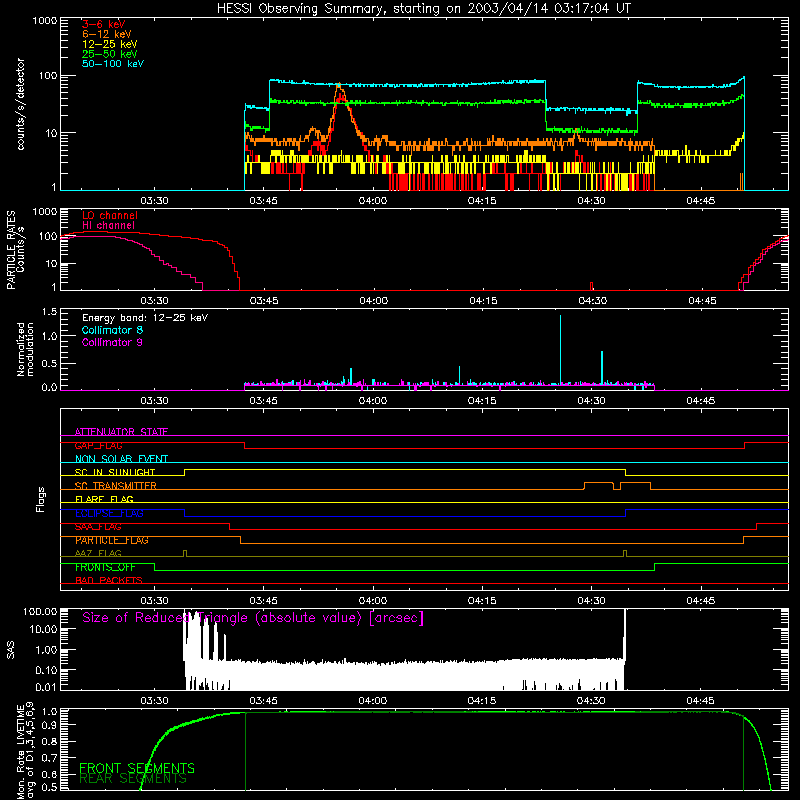
Task: Click the FRONT SEGMENTS legend label
Action: pyautogui.click(x=137, y=768)
